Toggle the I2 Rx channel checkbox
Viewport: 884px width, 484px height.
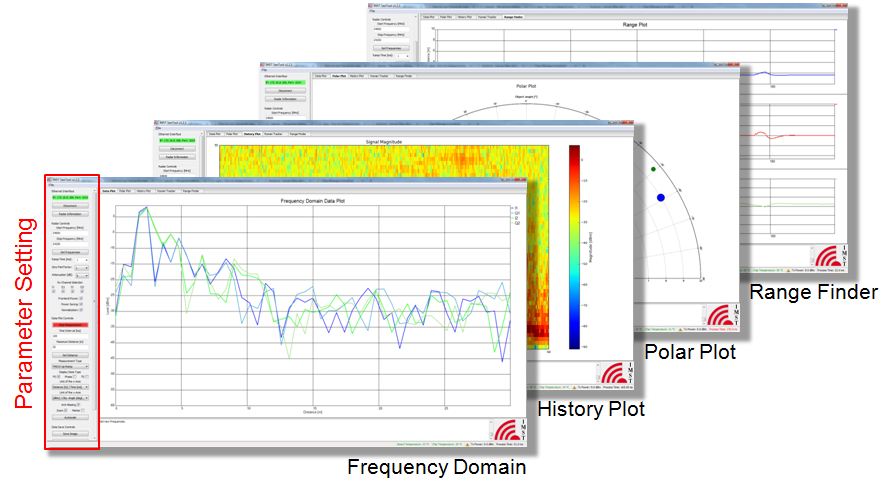[x=73, y=291]
